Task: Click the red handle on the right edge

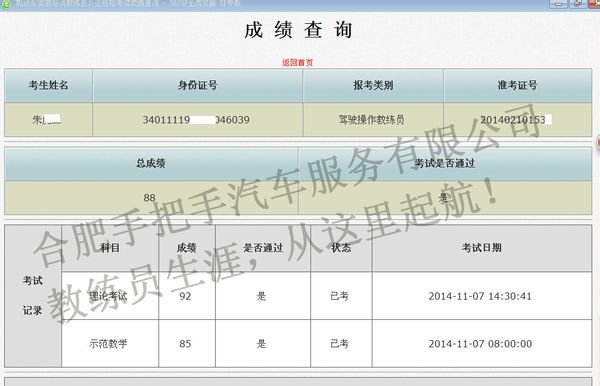Action: 598,142
